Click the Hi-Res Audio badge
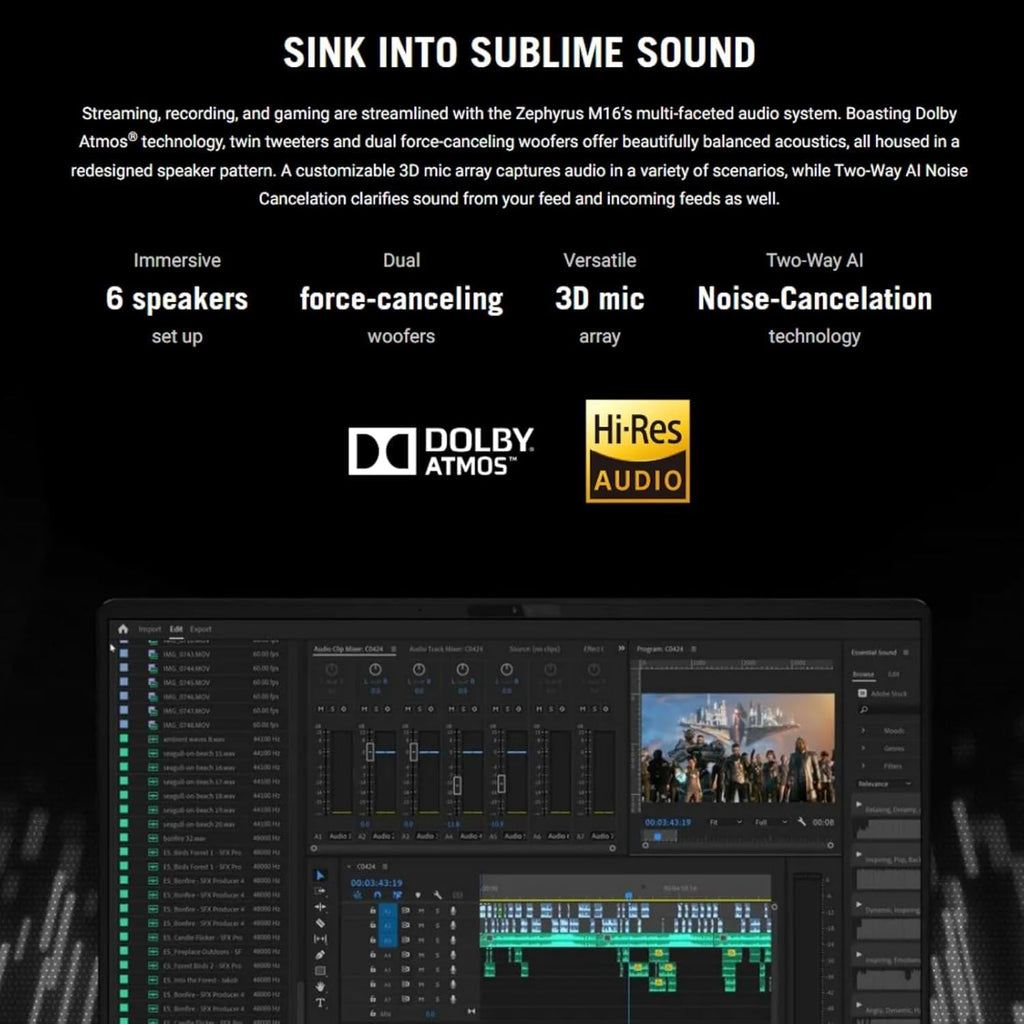 coord(637,451)
